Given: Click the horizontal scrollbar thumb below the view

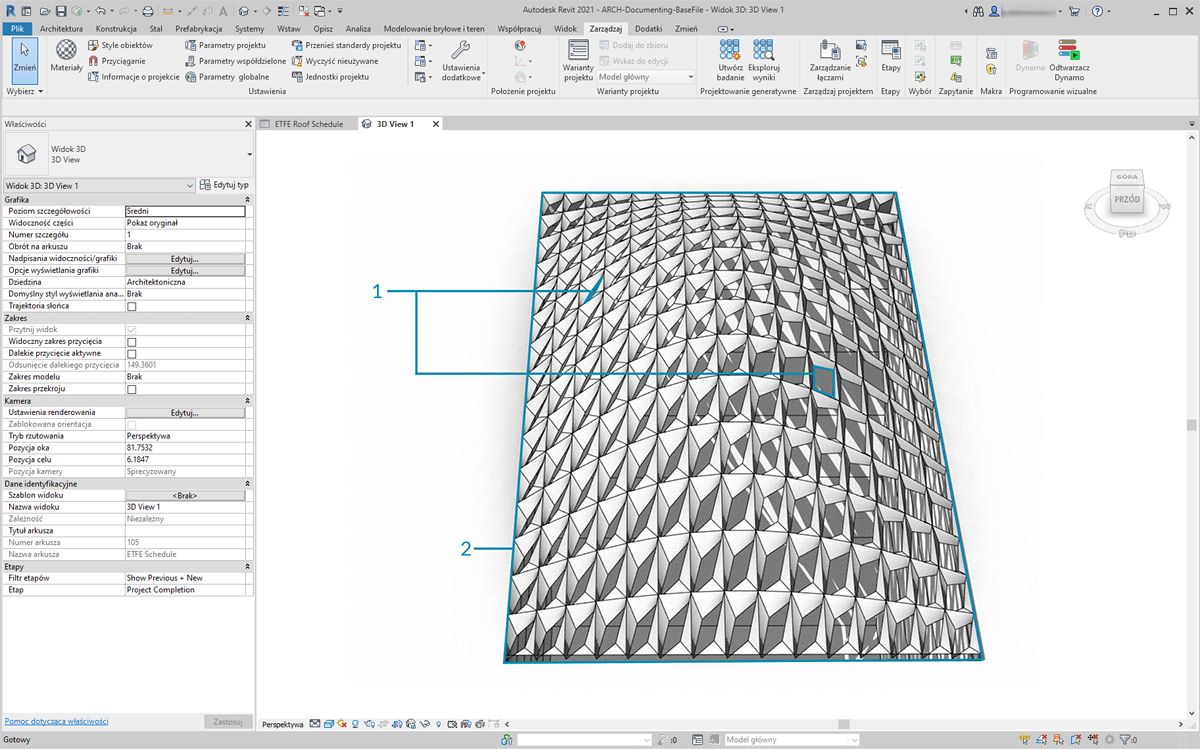Looking at the screenshot, I should pos(843,724).
